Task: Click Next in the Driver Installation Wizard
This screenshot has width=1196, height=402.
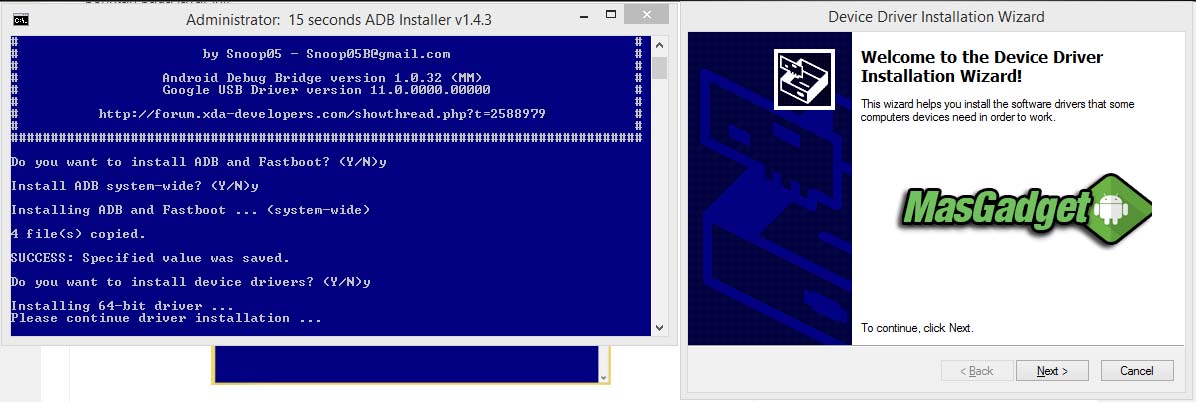Action: [x=1051, y=371]
